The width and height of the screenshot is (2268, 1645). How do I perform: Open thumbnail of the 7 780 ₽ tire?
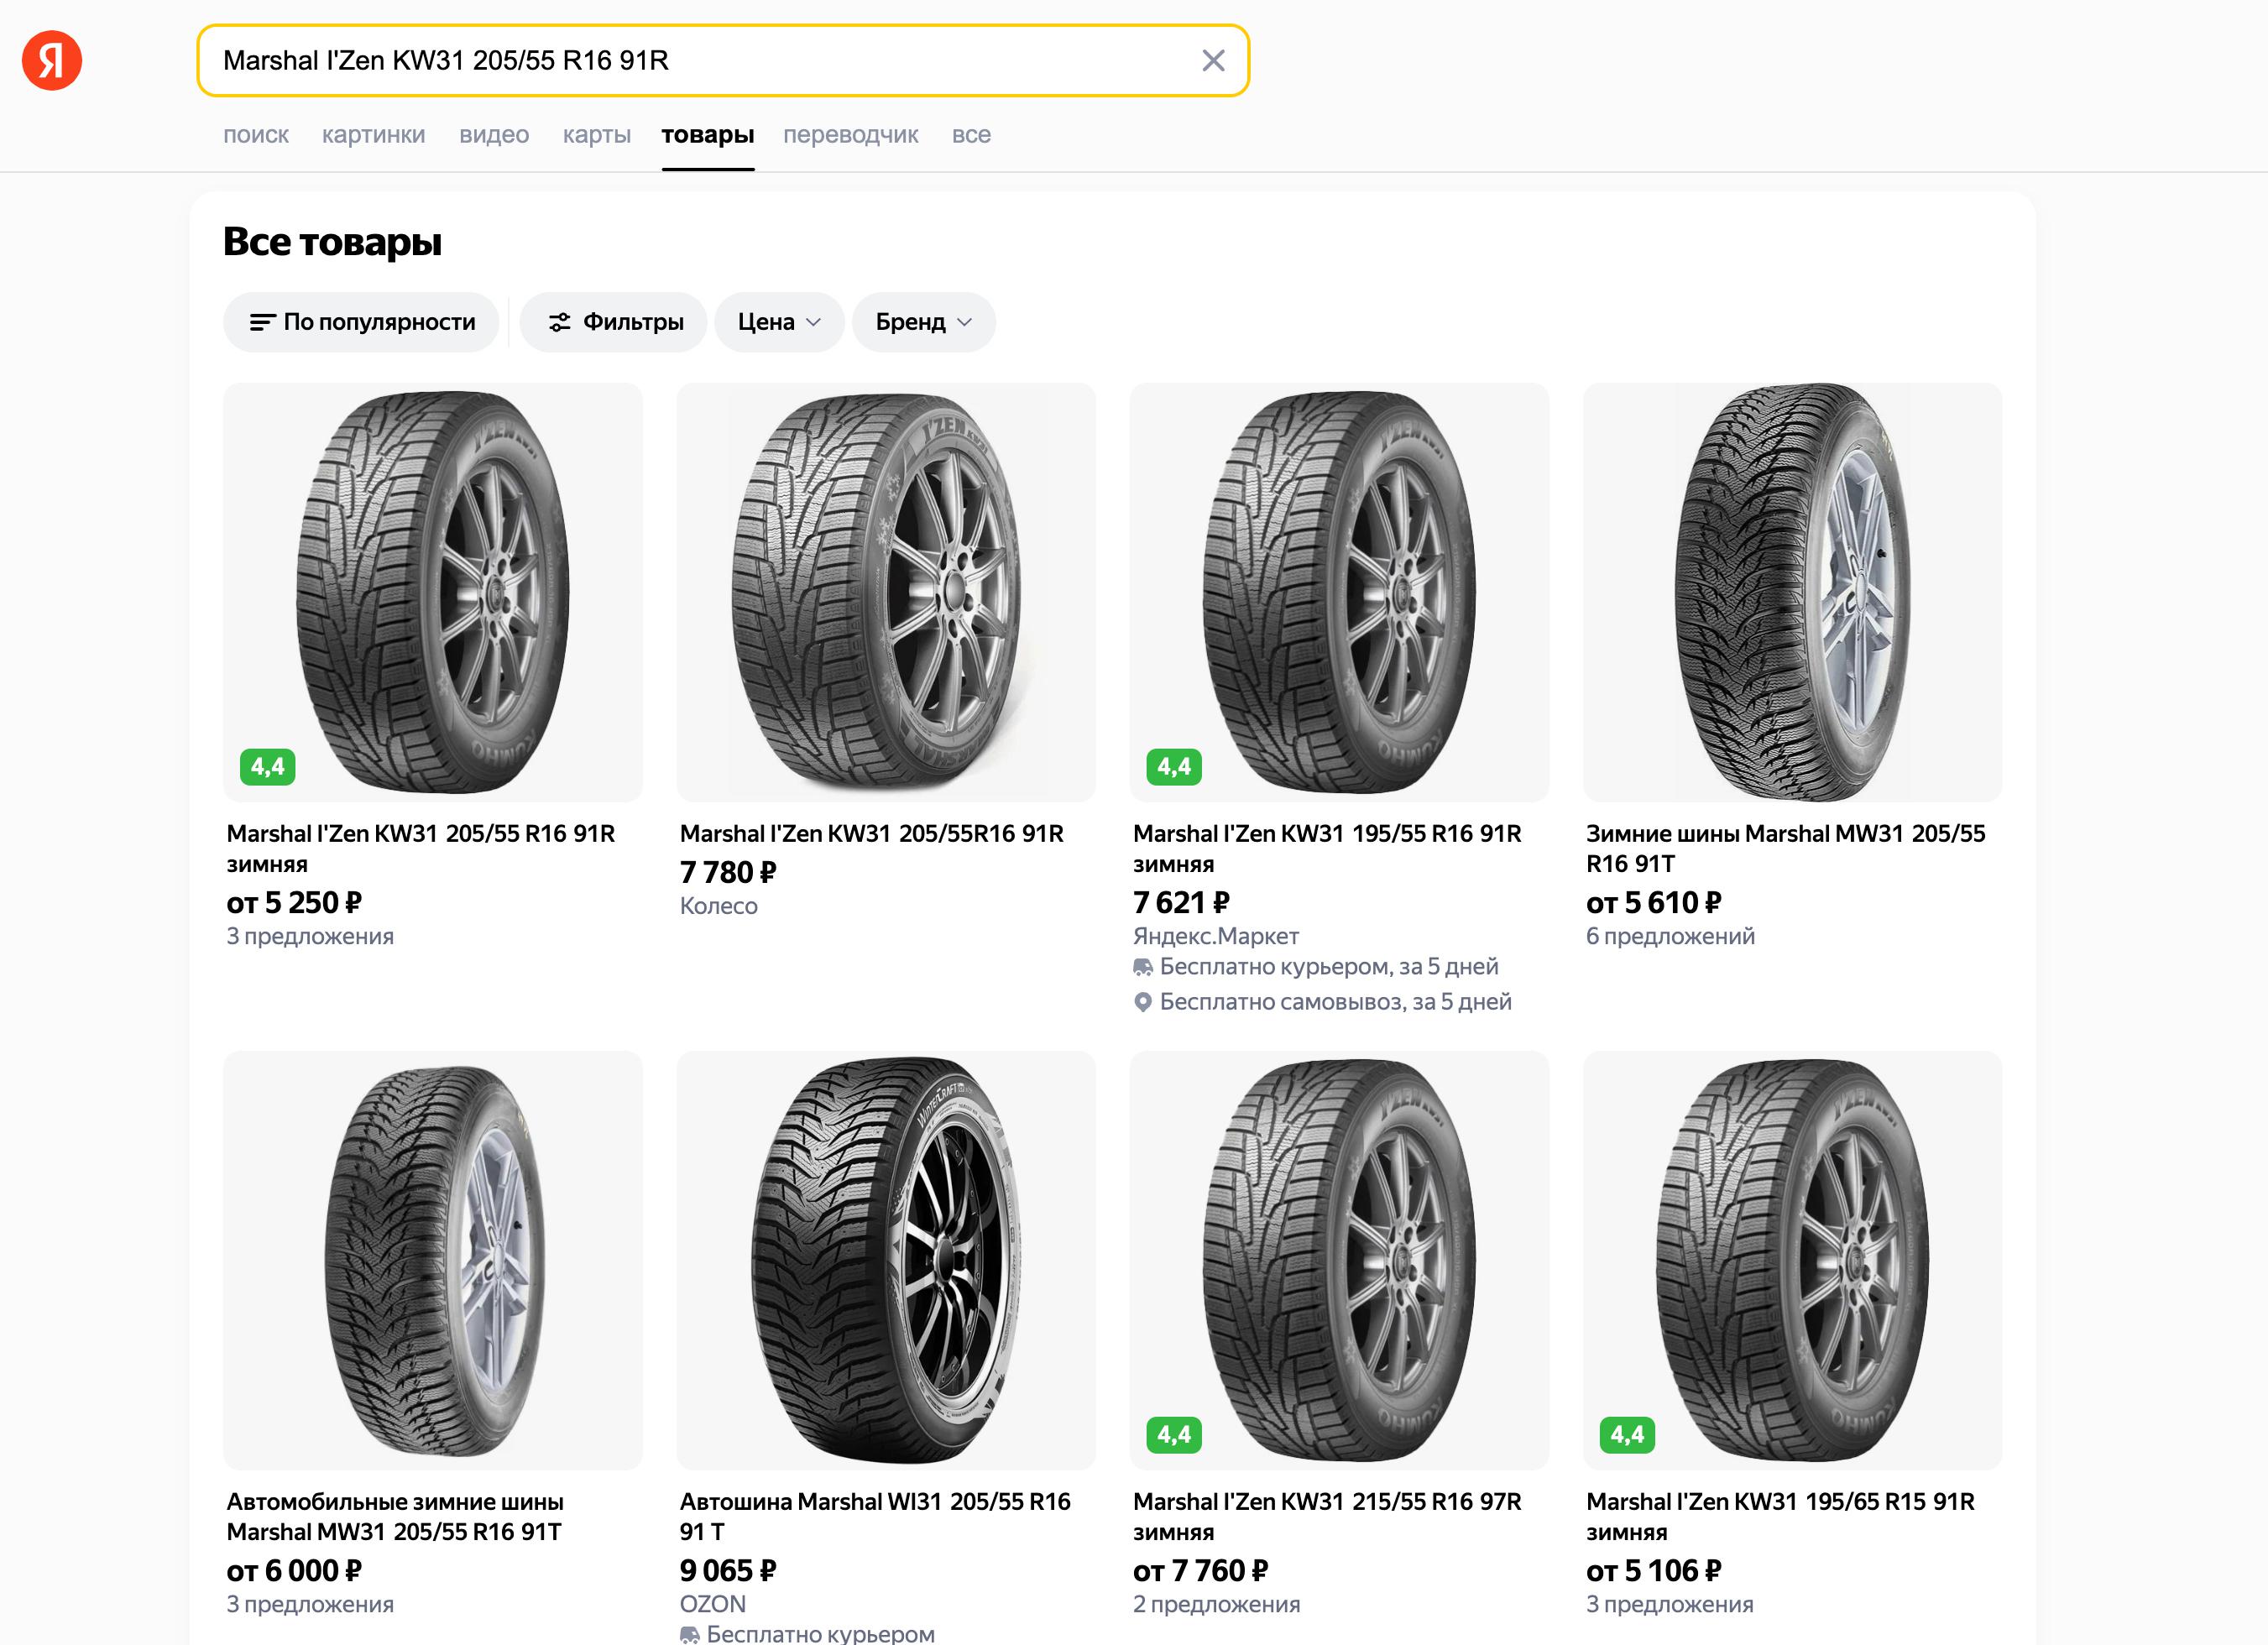pyautogui.click(x=886, y=592)
